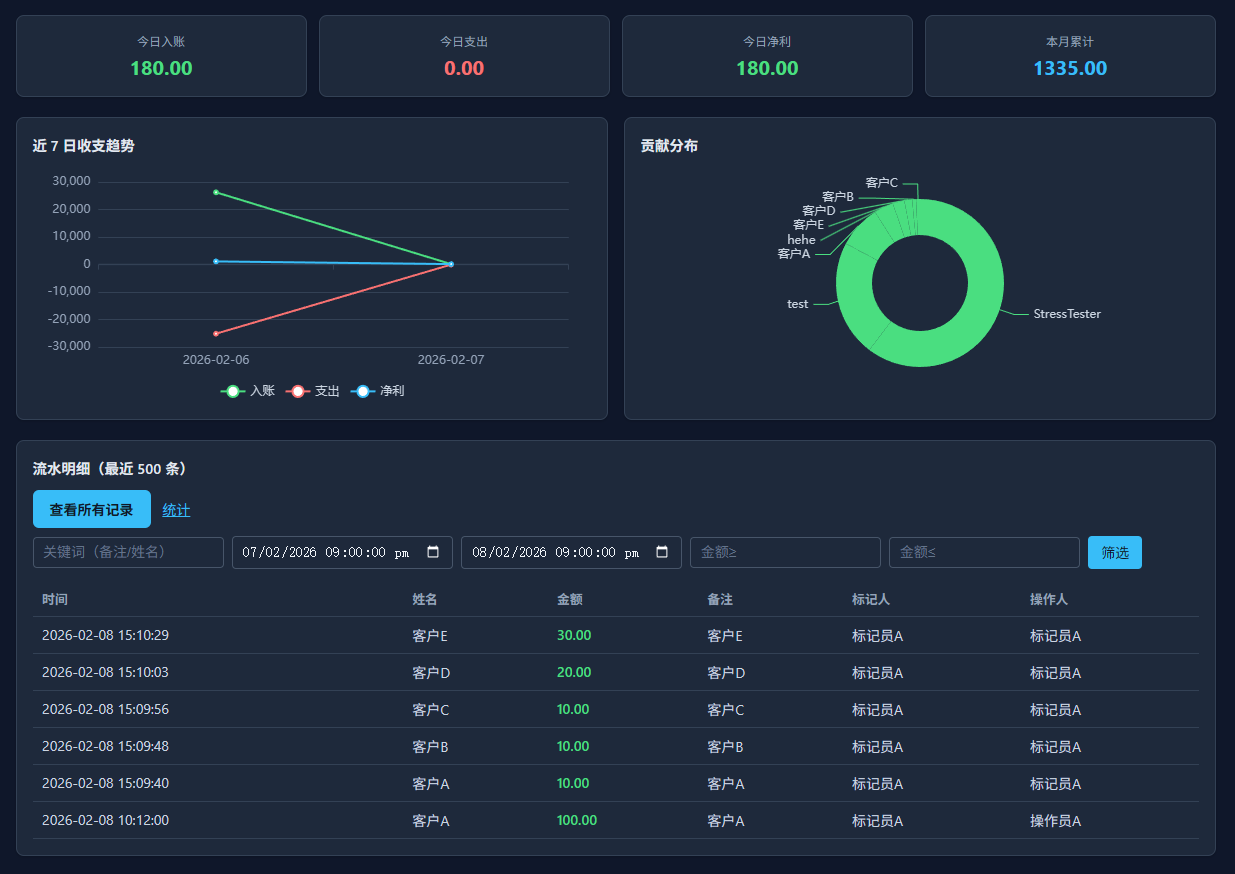Image resolution: width=1235 pixels, height=874 pixels.
Task: Click the test label in donut chart
Action: click(x=797, y=304)
